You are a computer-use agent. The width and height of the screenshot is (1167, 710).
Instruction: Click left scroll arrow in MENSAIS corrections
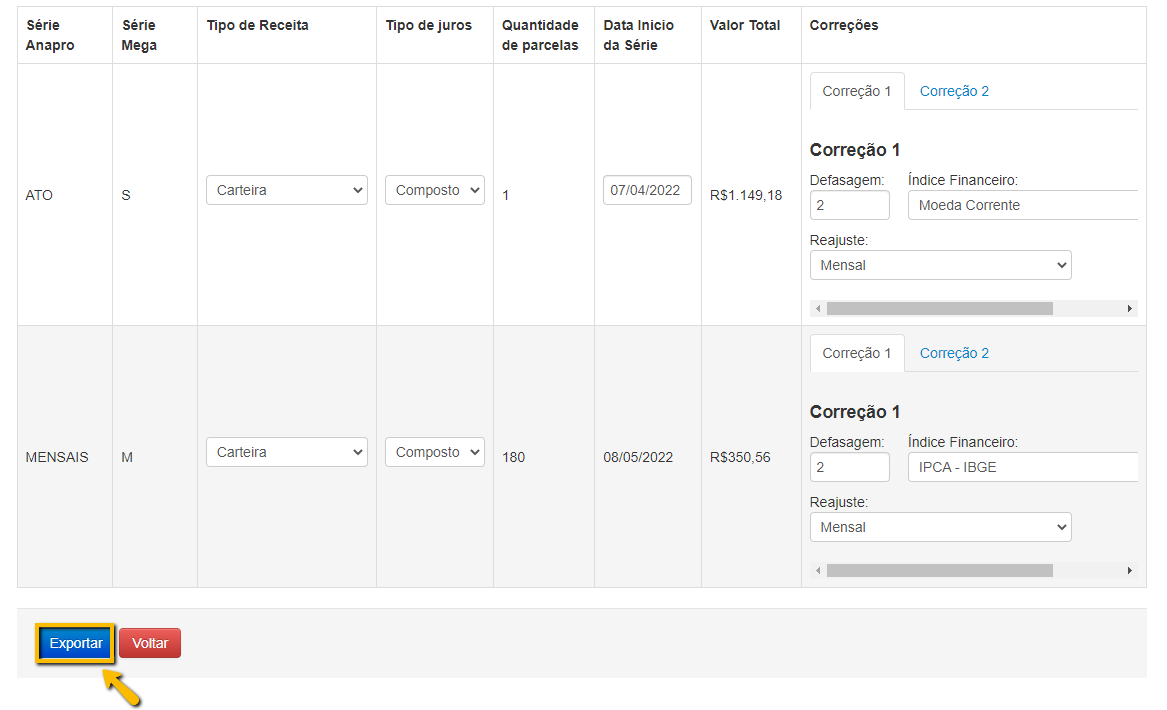click(818, 571)
